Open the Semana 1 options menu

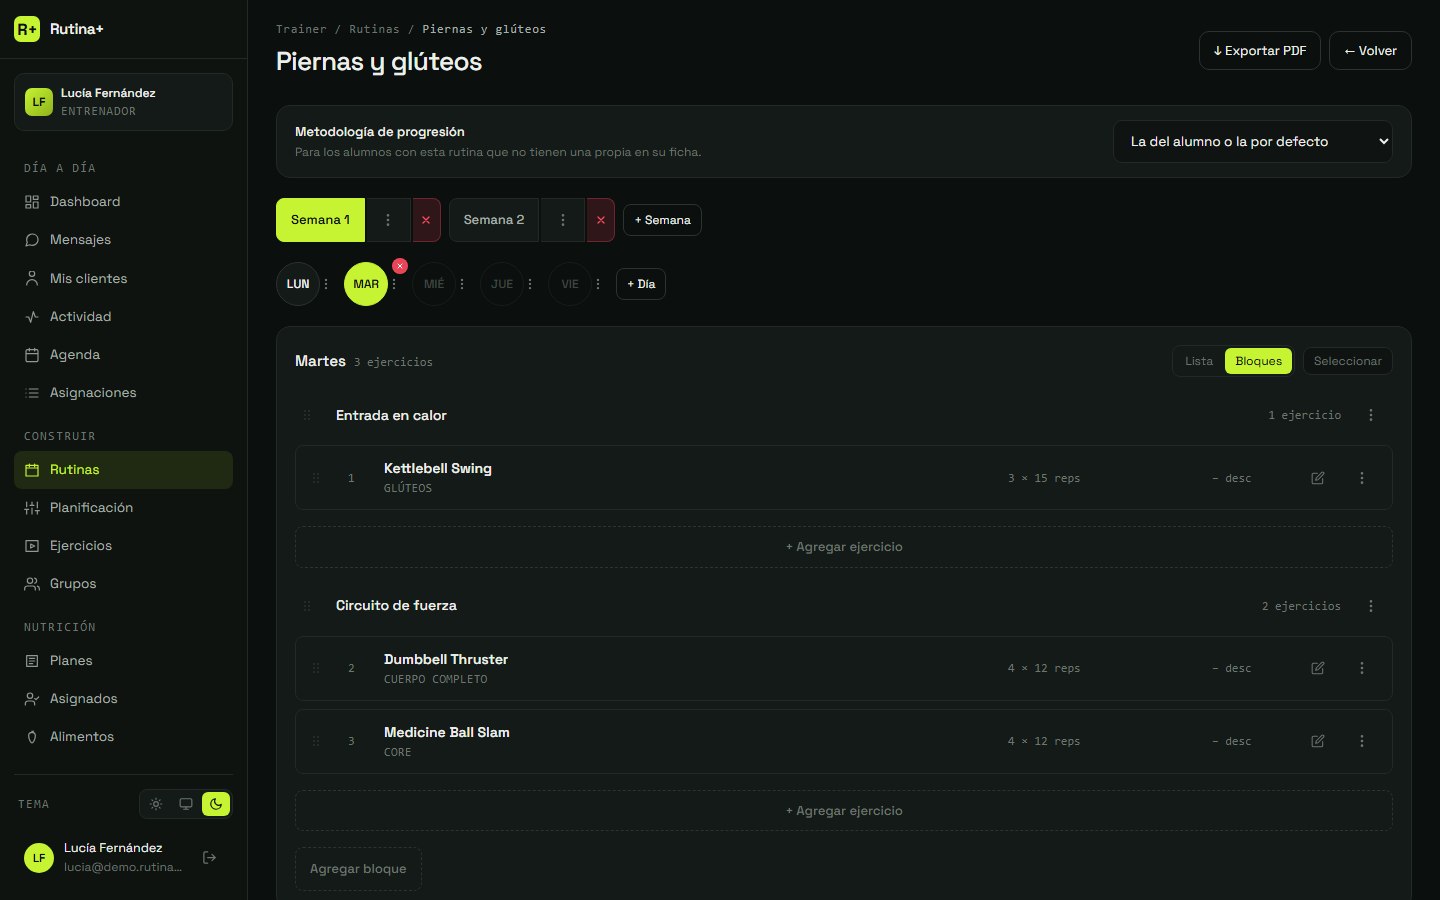pyautogui.click(x=388, y=220)
